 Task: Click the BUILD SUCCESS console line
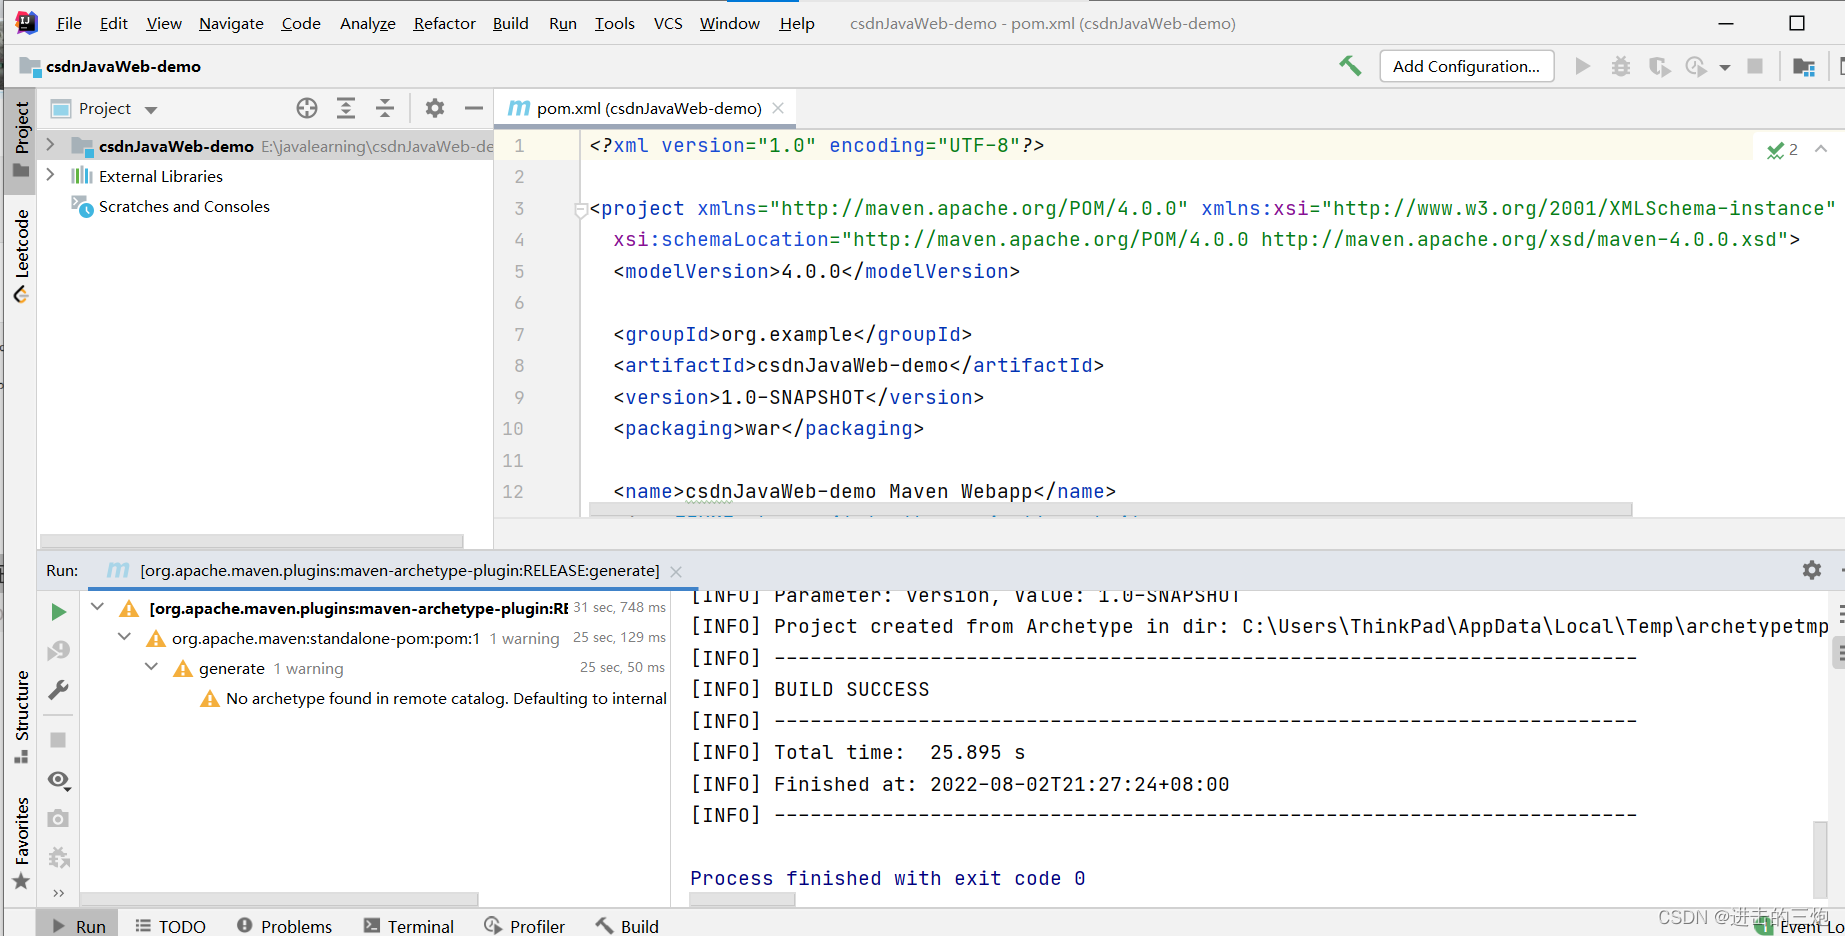(810, 689)
